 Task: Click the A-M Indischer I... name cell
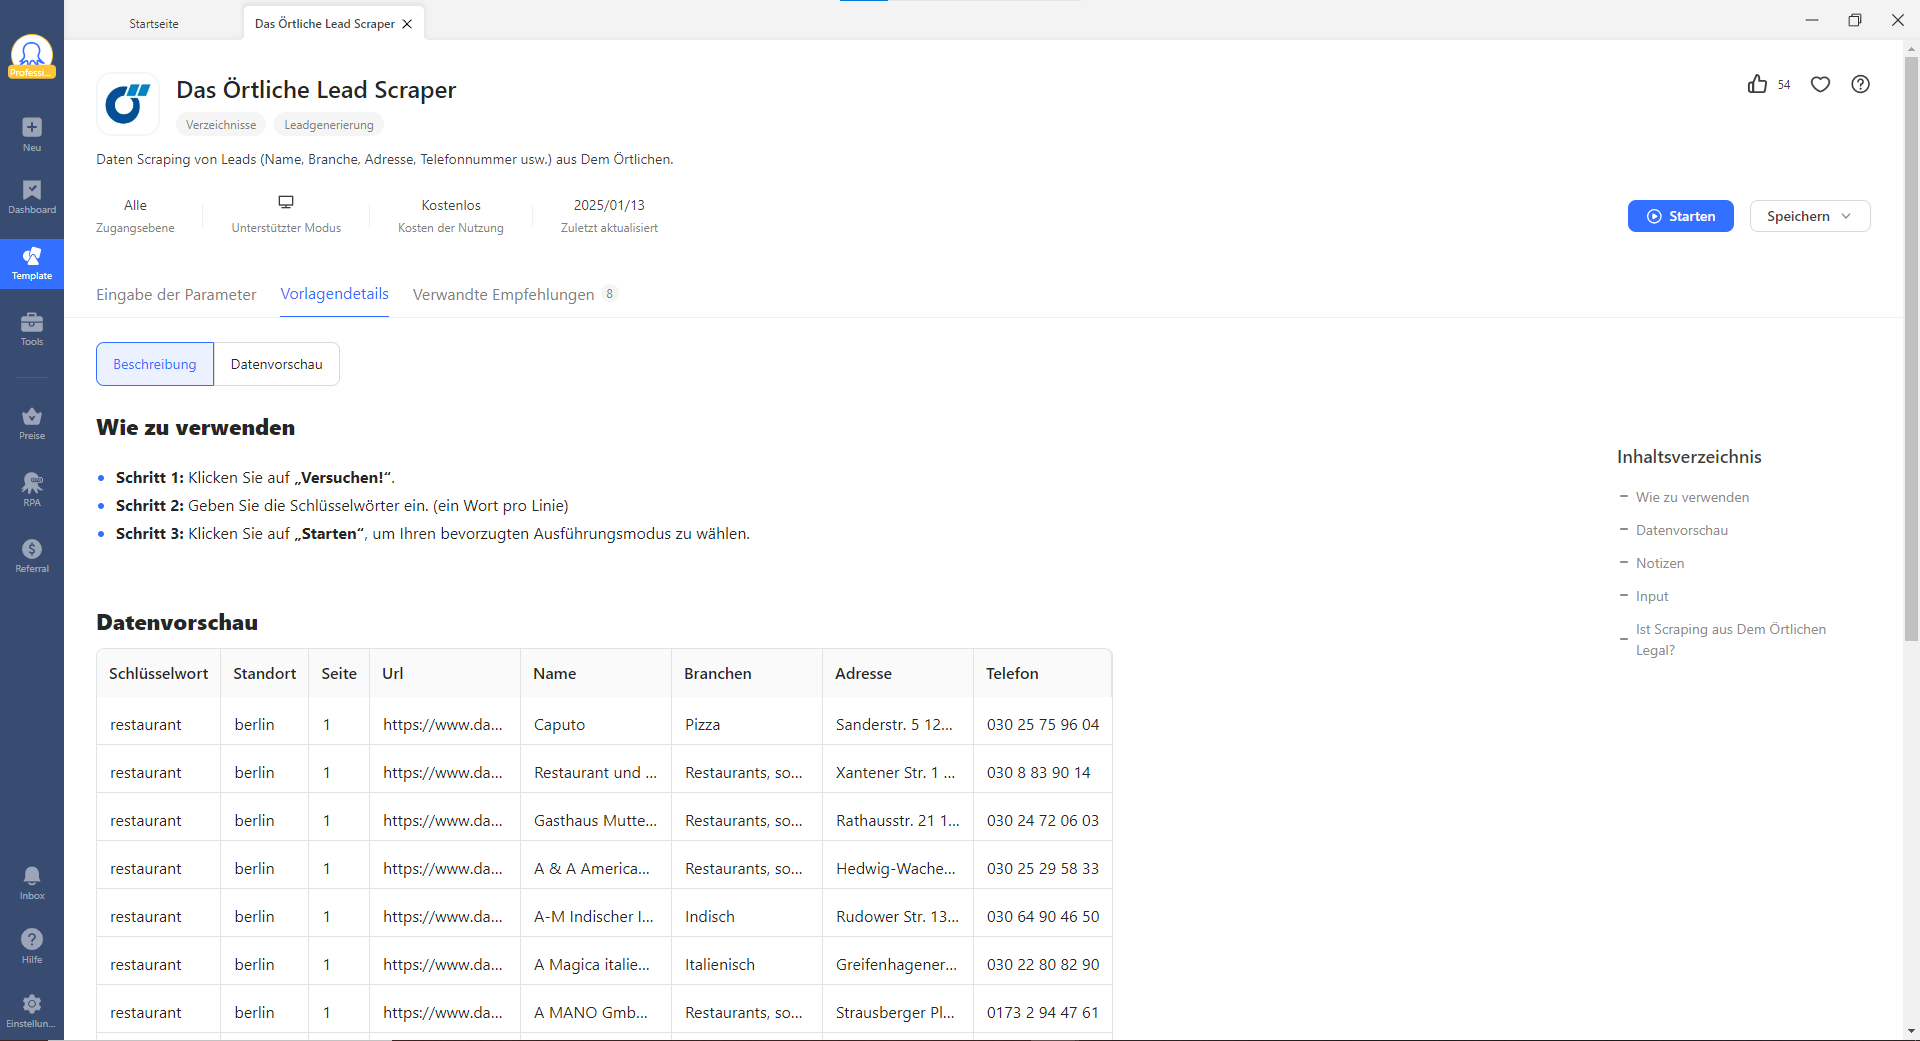click(x=594, y=917)
